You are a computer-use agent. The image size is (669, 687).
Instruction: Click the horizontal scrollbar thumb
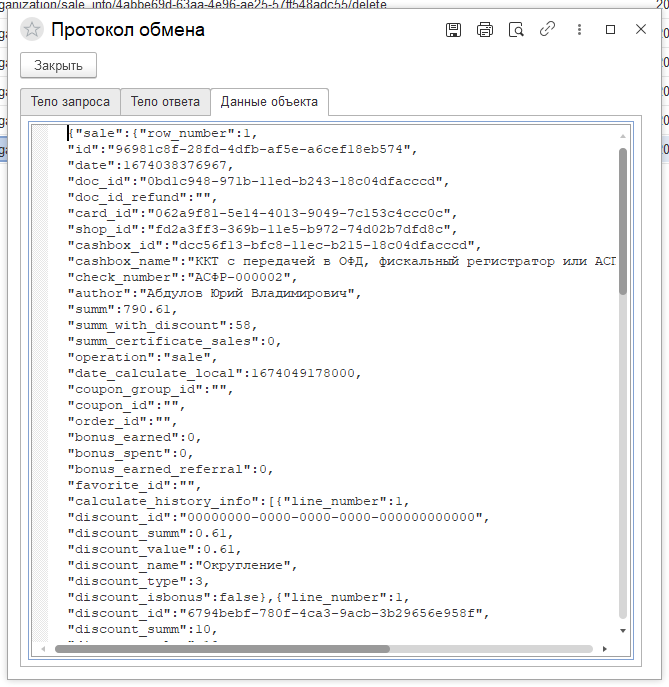(222, 649)
